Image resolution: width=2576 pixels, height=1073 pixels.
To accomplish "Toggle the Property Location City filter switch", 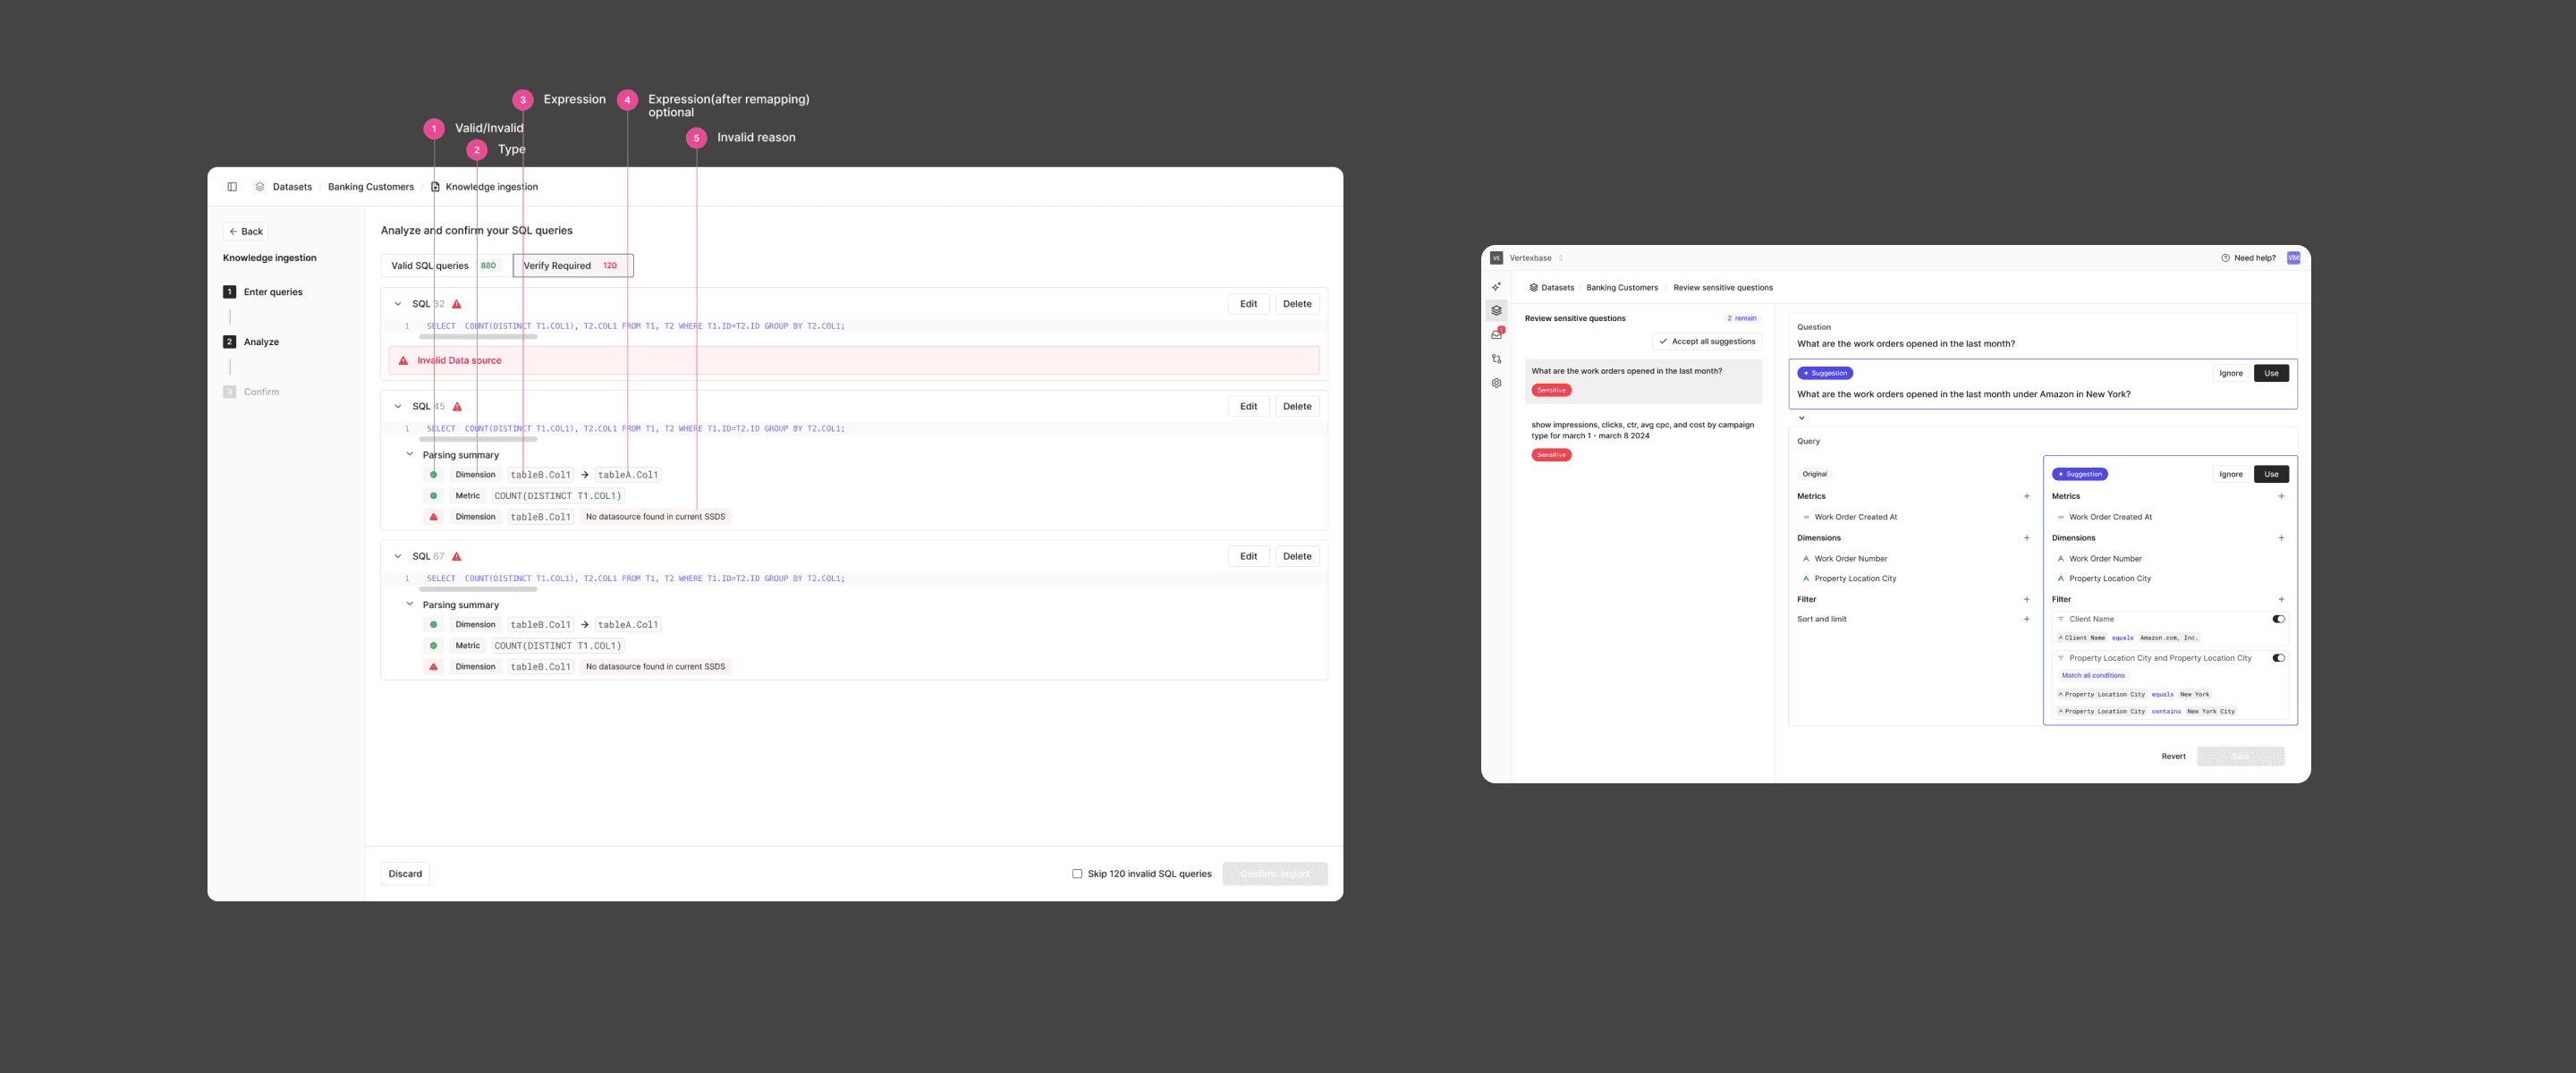I will click(x=2278, y=658).
